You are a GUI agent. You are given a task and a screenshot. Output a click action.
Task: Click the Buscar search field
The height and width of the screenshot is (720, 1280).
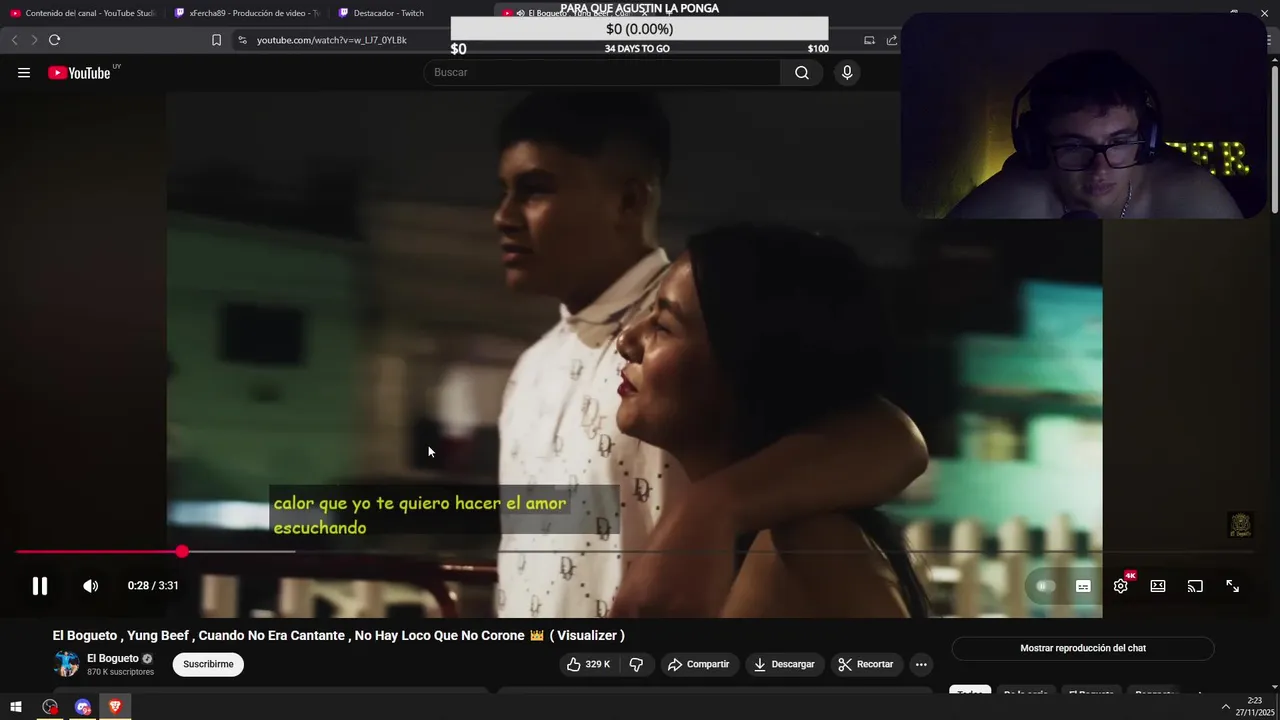click(x=602, y=72)
